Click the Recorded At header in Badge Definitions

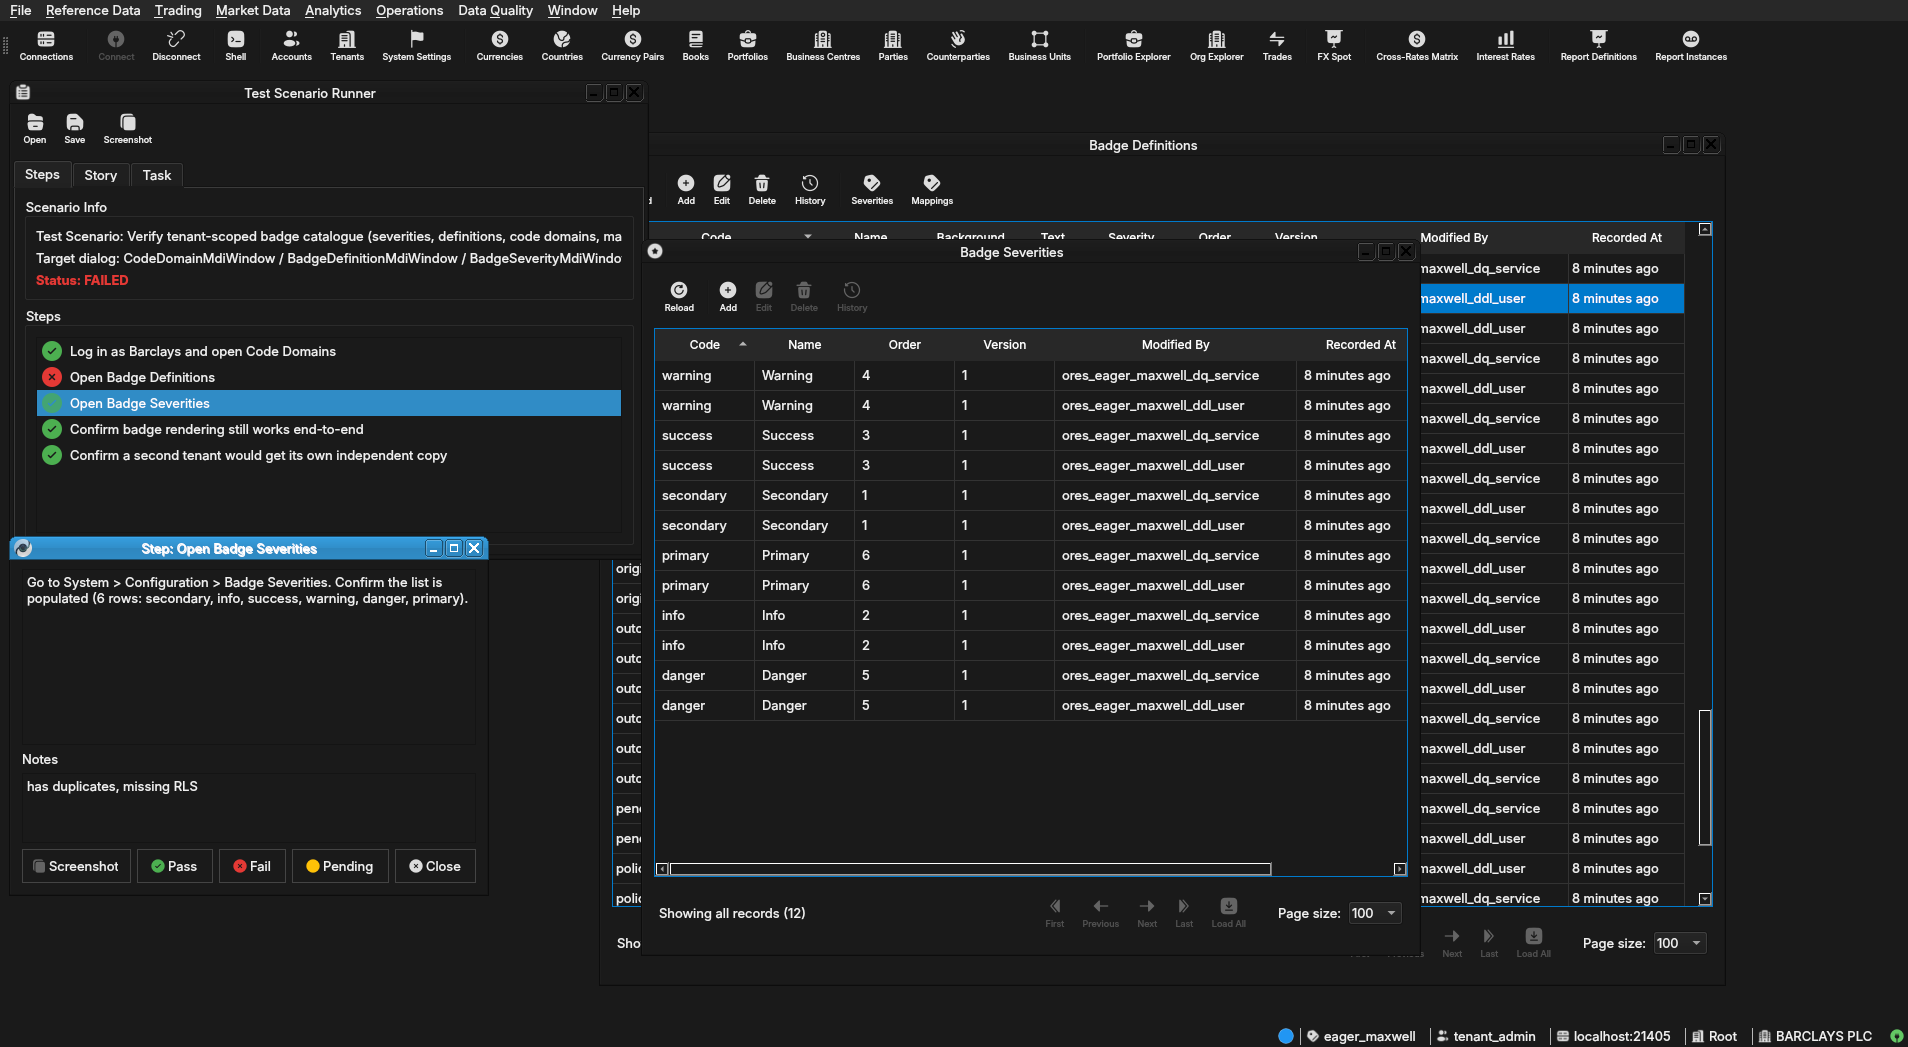[x=1626, y=238]
